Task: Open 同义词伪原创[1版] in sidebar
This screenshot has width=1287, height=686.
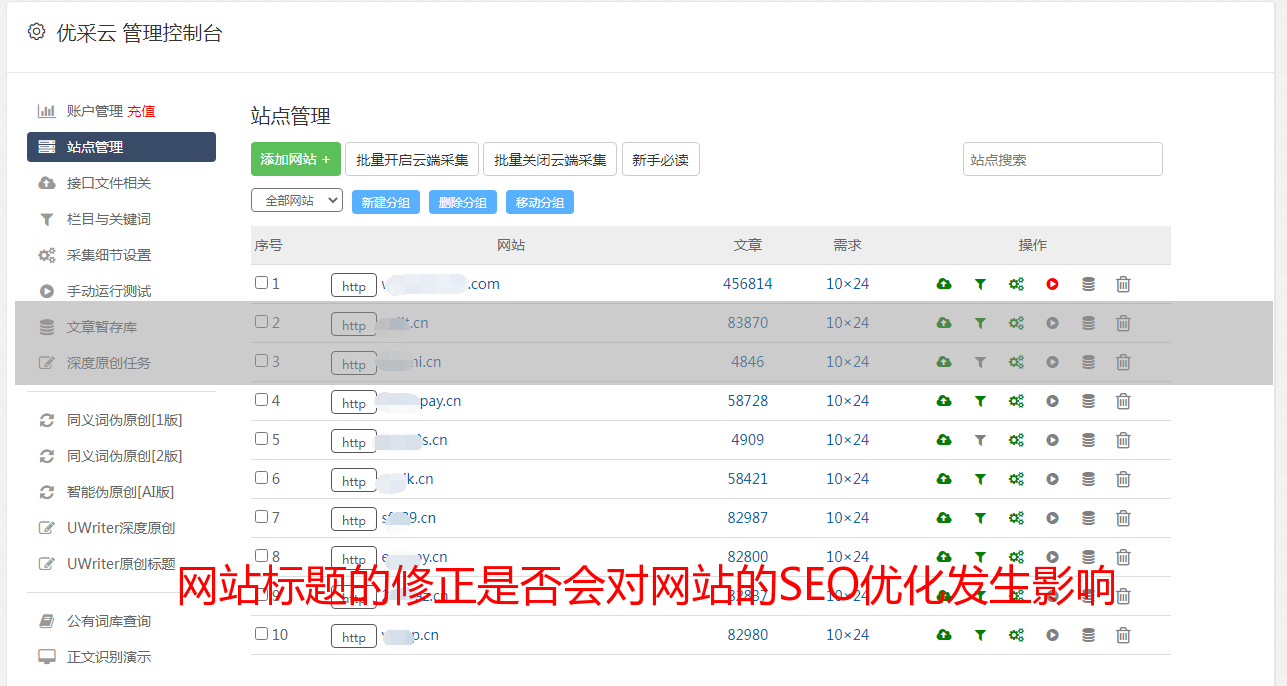Action: click(x=125, y=420)
